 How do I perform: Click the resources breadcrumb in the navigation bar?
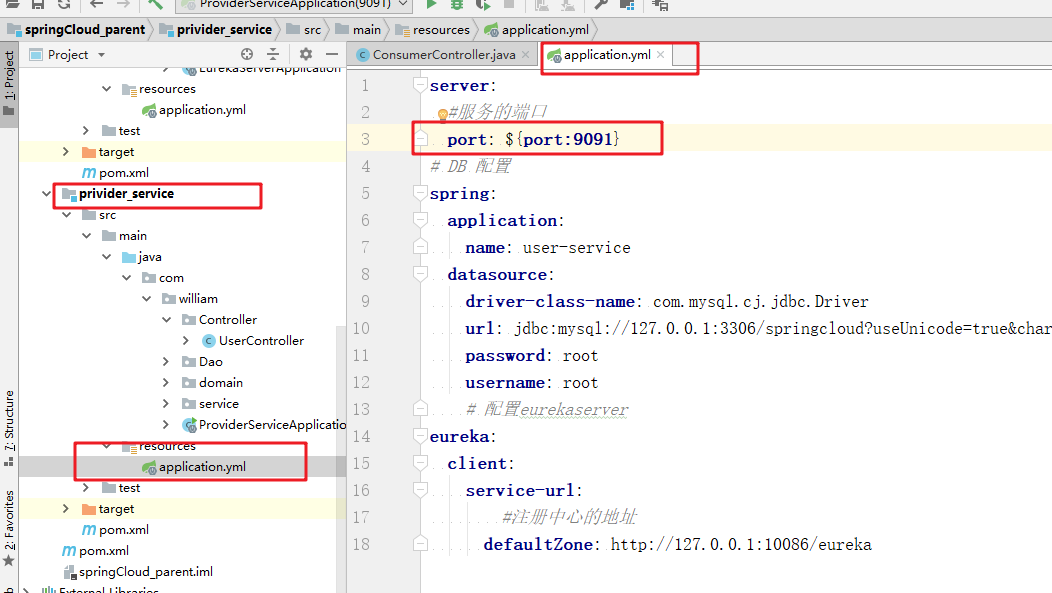pyautogui.click(x=433, y=30)
